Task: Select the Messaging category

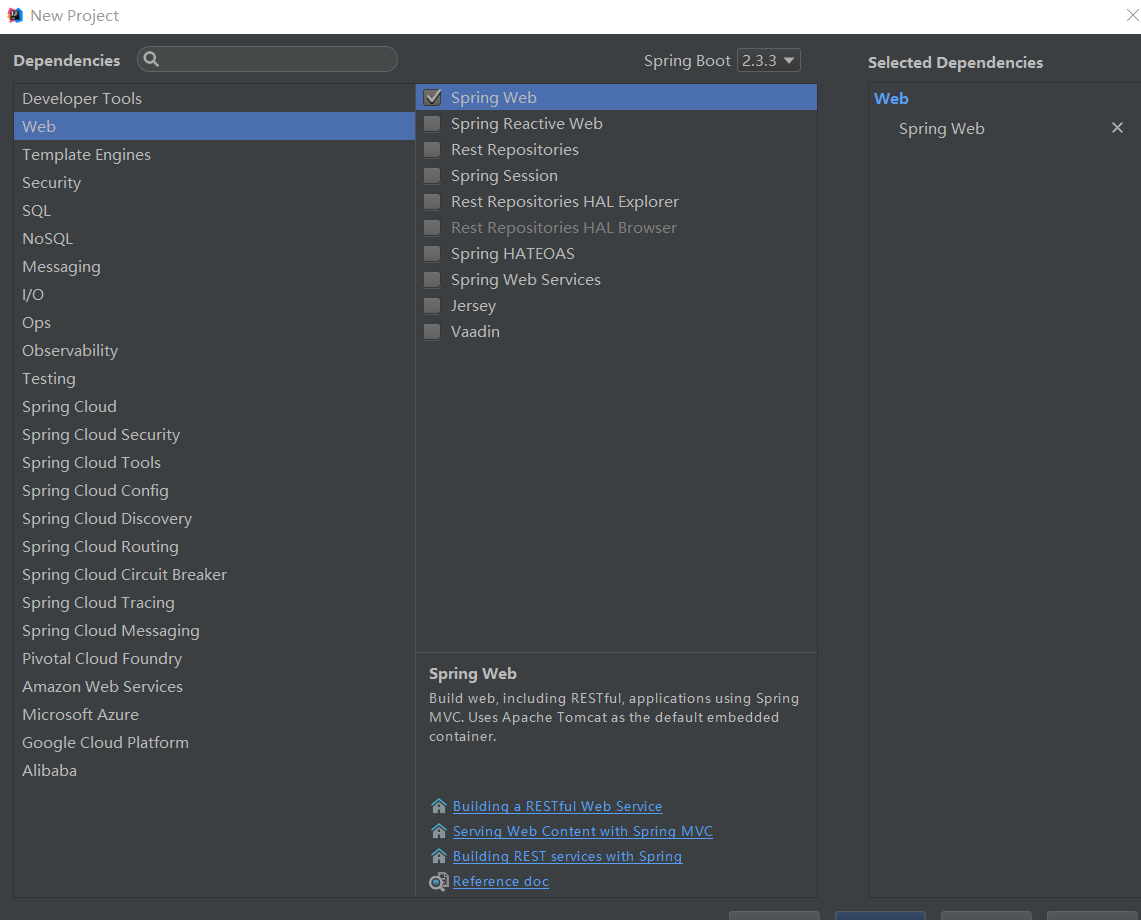Action: [214, 266]
